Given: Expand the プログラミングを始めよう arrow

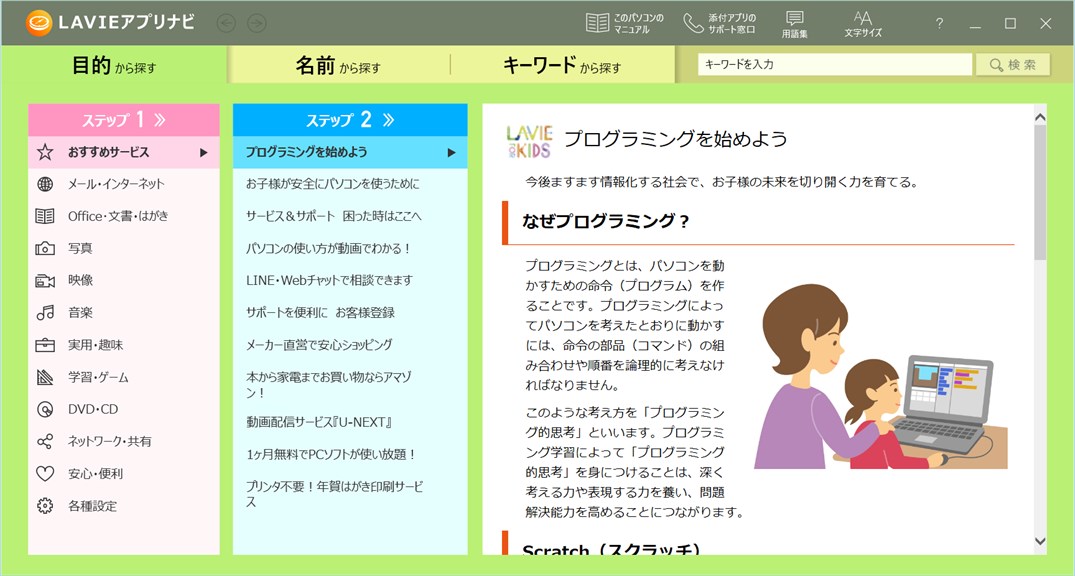Looking at the screenshot, I should coord(451,152).
